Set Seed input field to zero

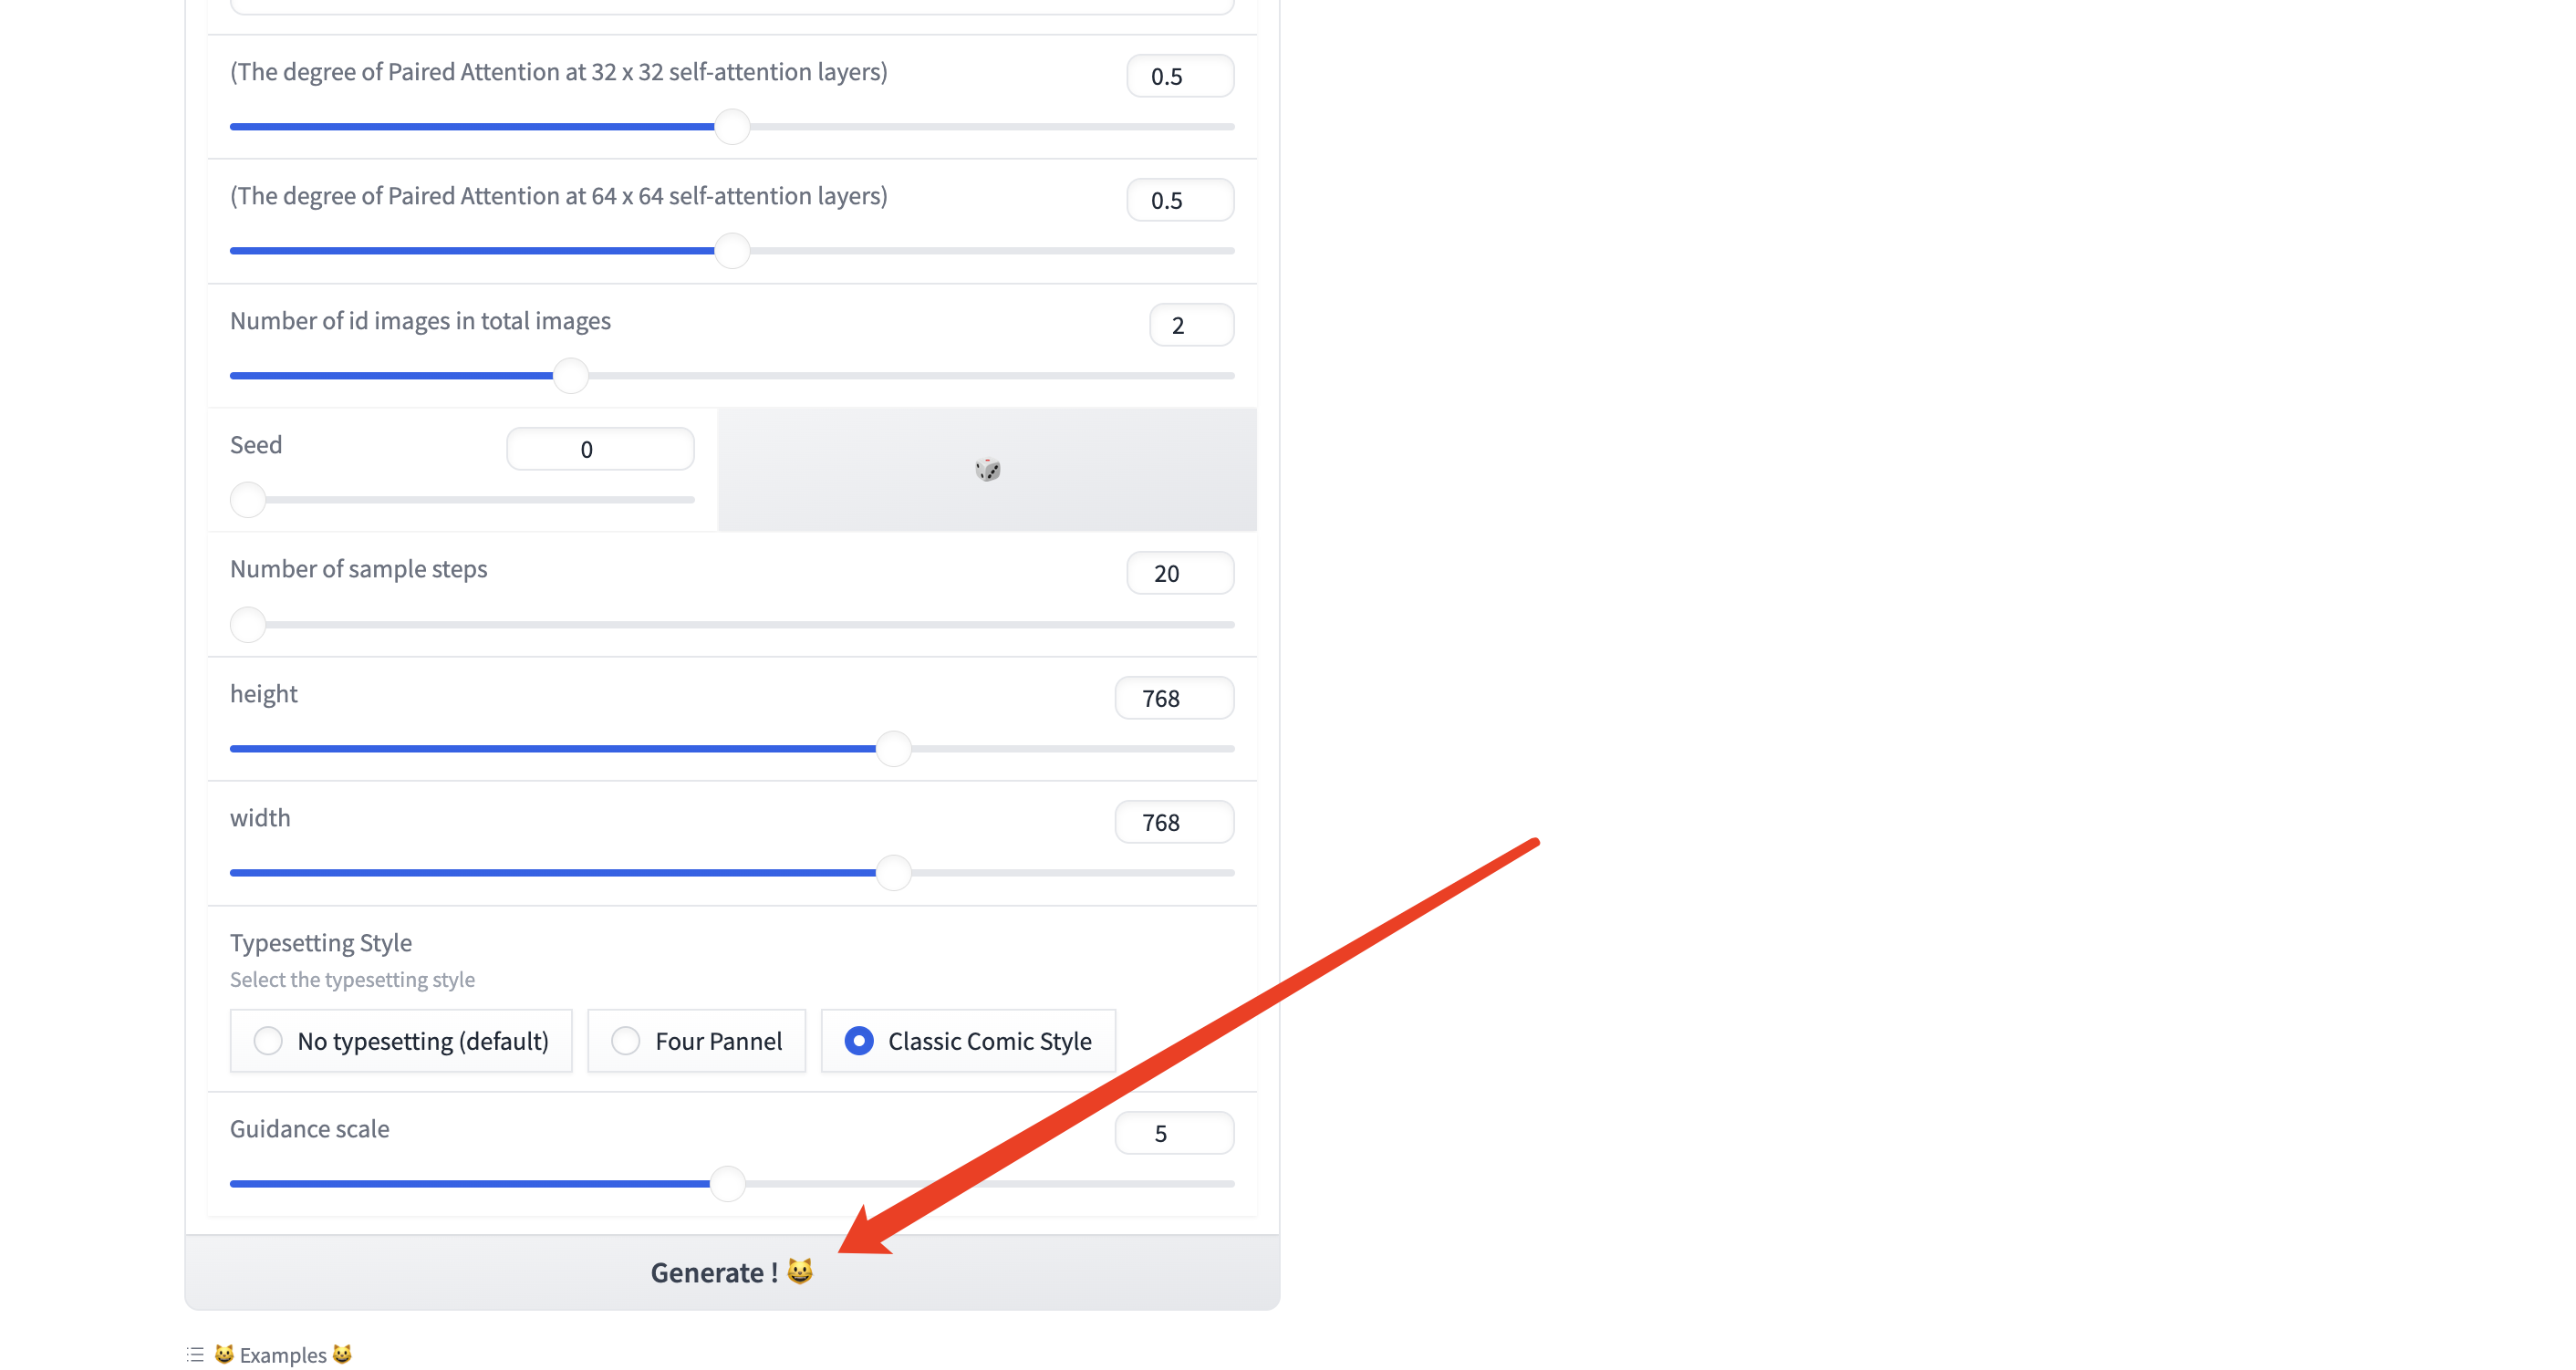[601, 446]
